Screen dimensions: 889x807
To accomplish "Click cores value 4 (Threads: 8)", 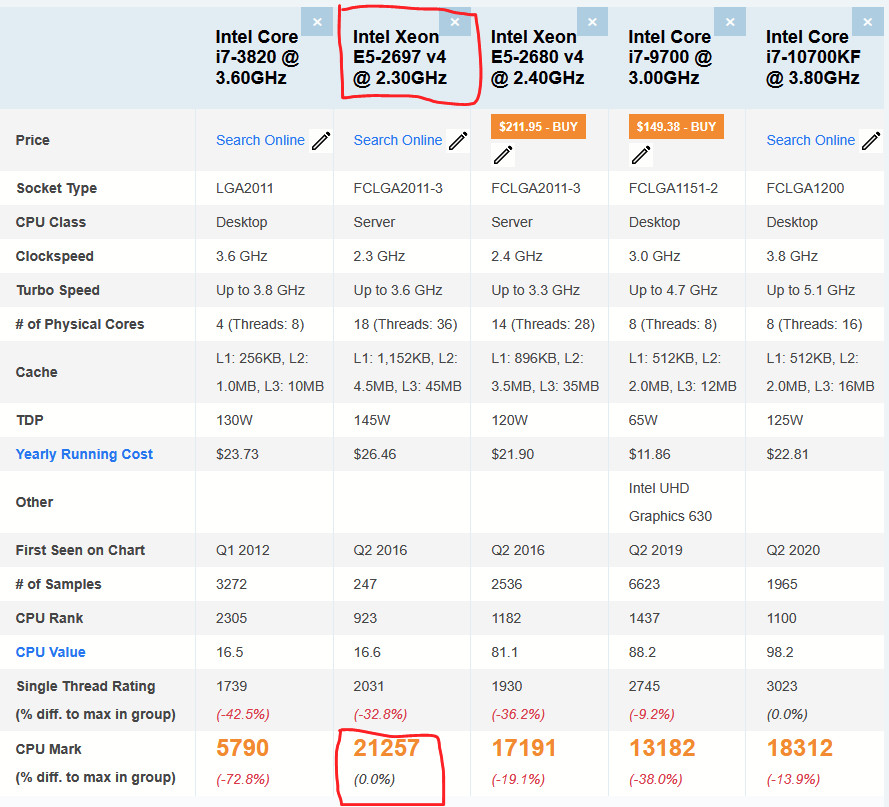I will 260,324.
